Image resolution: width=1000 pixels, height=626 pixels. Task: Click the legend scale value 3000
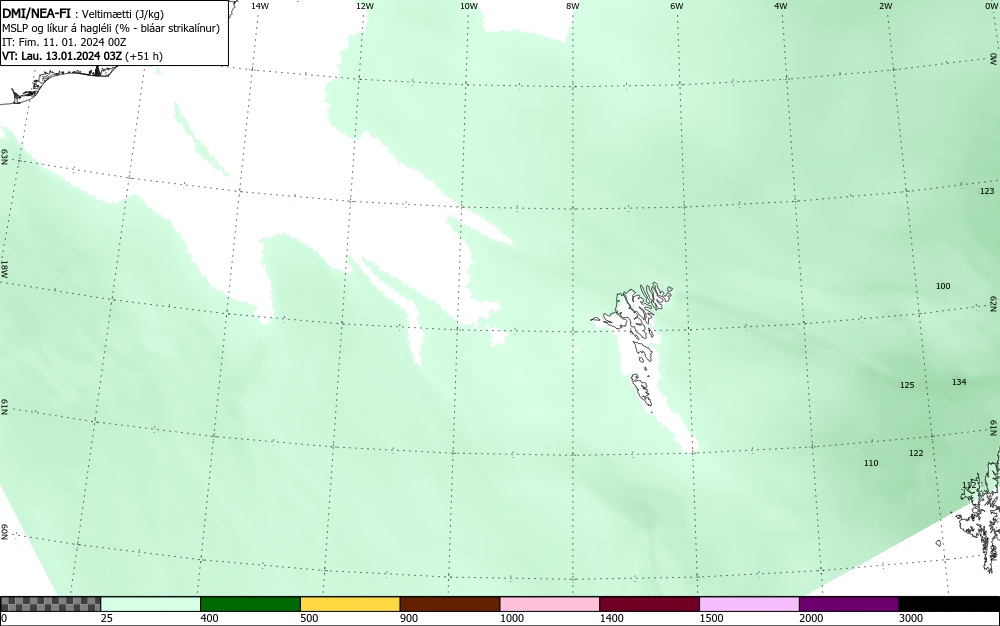coord(911,618)
